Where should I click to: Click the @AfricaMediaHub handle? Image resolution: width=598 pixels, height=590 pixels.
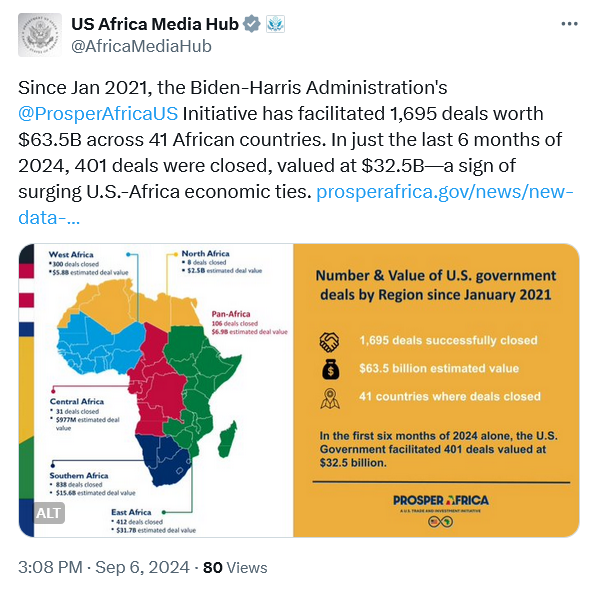click(x=141, y=46)
